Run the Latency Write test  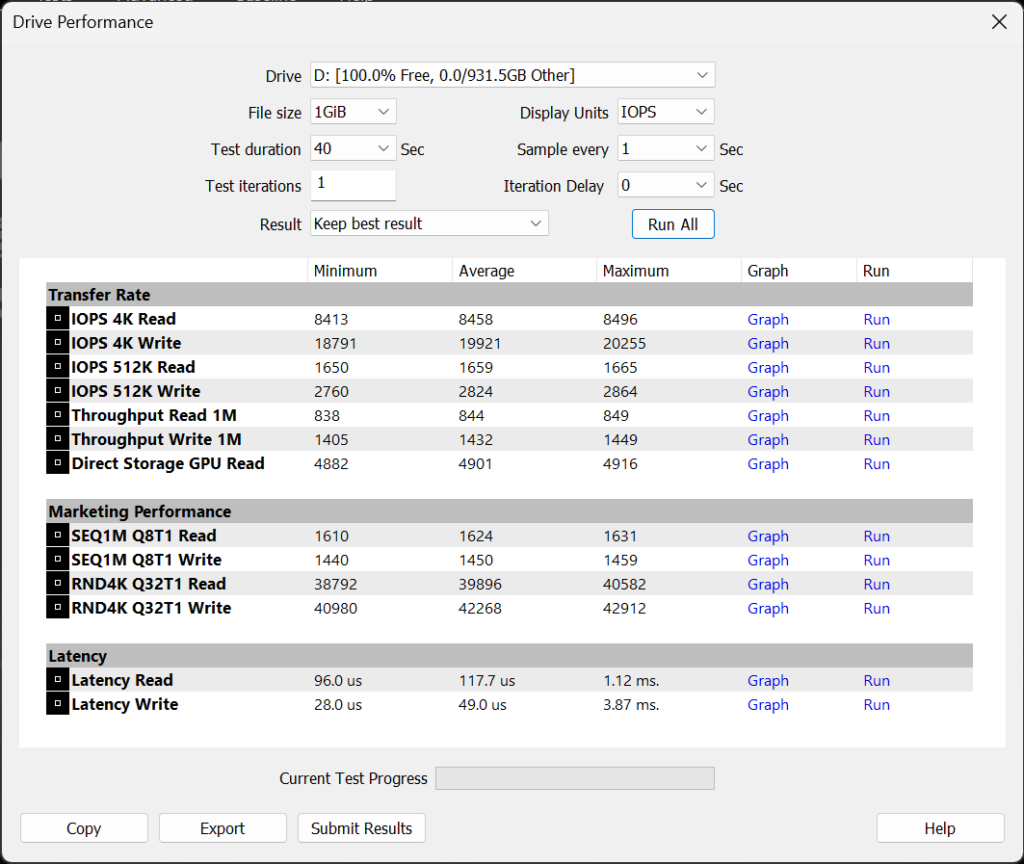(x=876, y=705)
